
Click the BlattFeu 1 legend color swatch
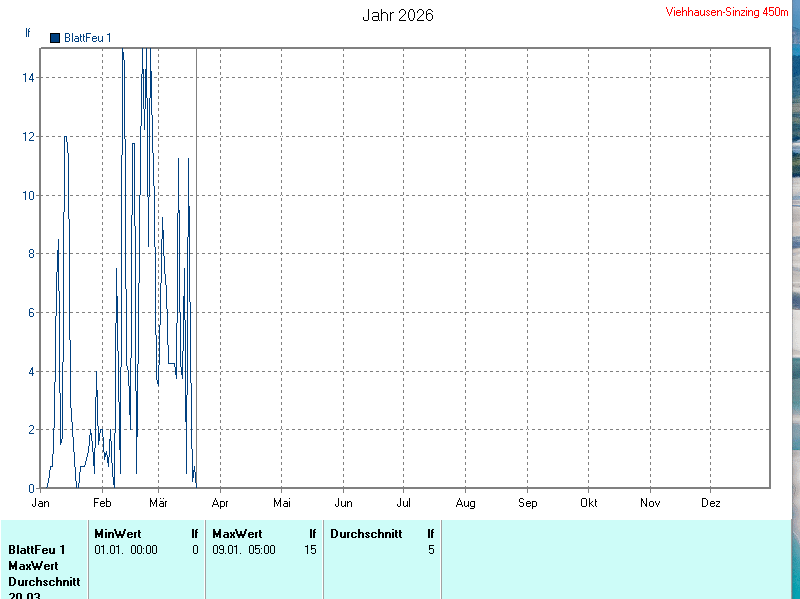(x=55, y=38)
